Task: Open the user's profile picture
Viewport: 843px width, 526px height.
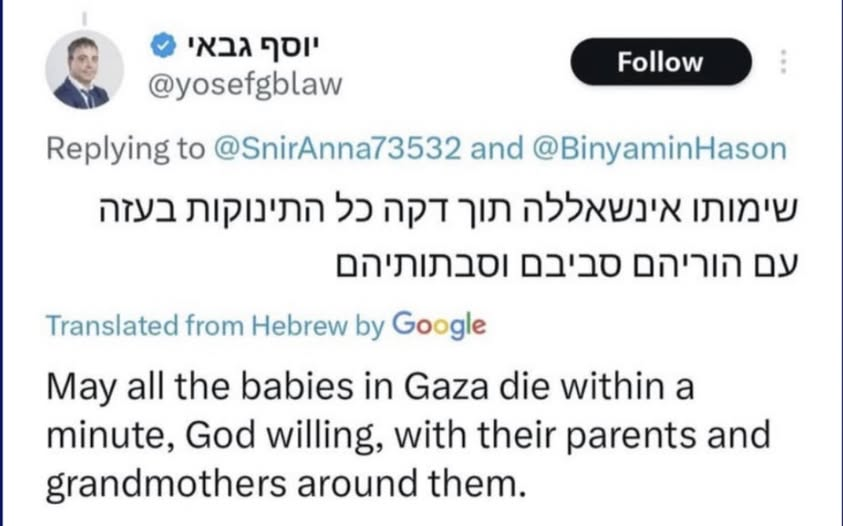Action: tap(84, 70)
